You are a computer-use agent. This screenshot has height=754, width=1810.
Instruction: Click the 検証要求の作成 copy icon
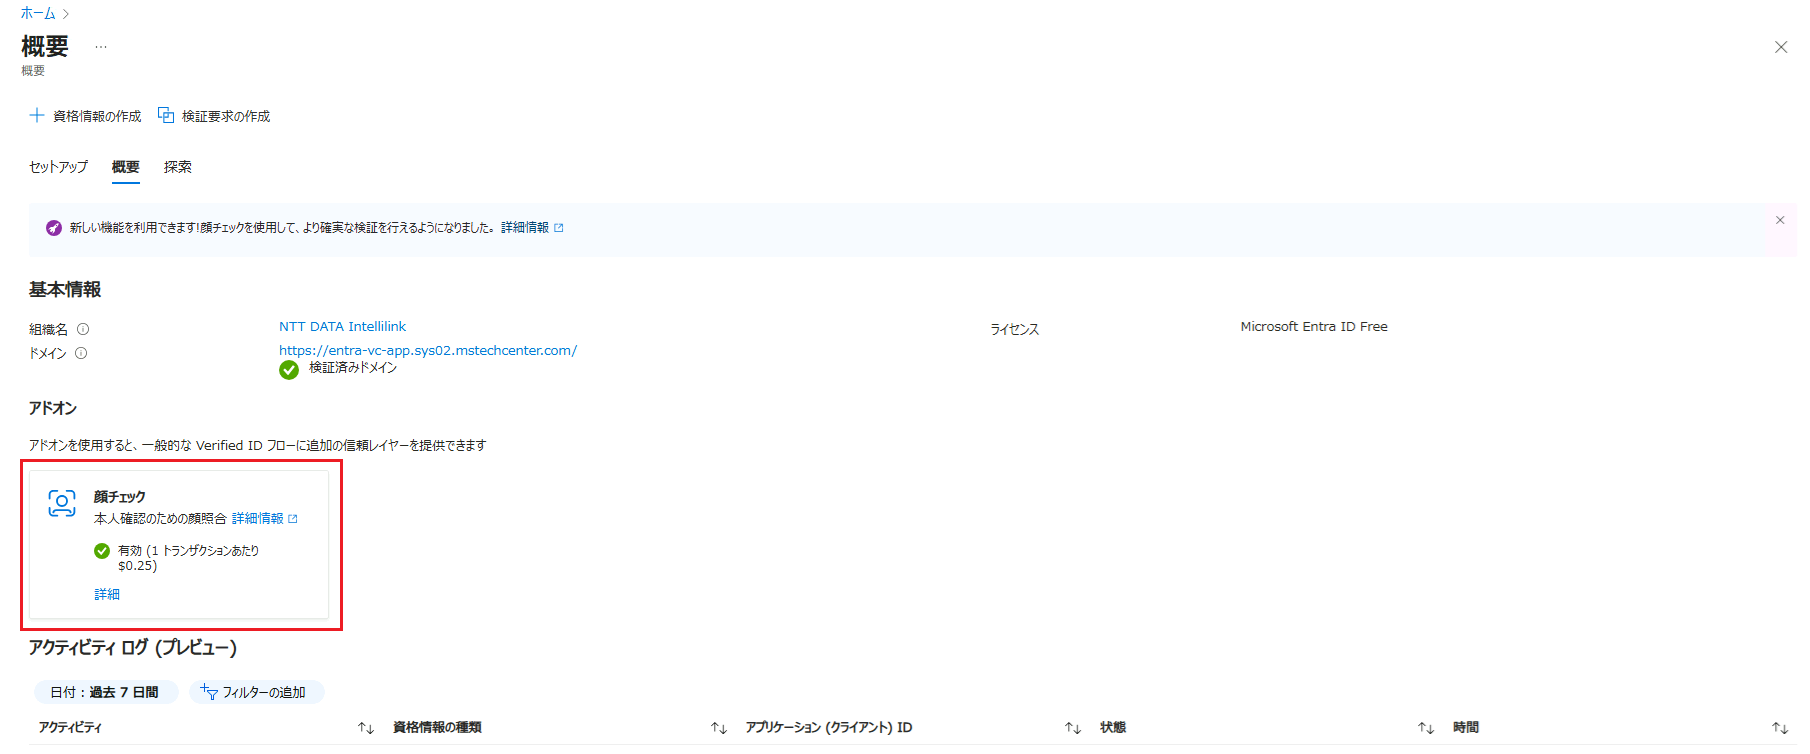[x=166, y=116]
